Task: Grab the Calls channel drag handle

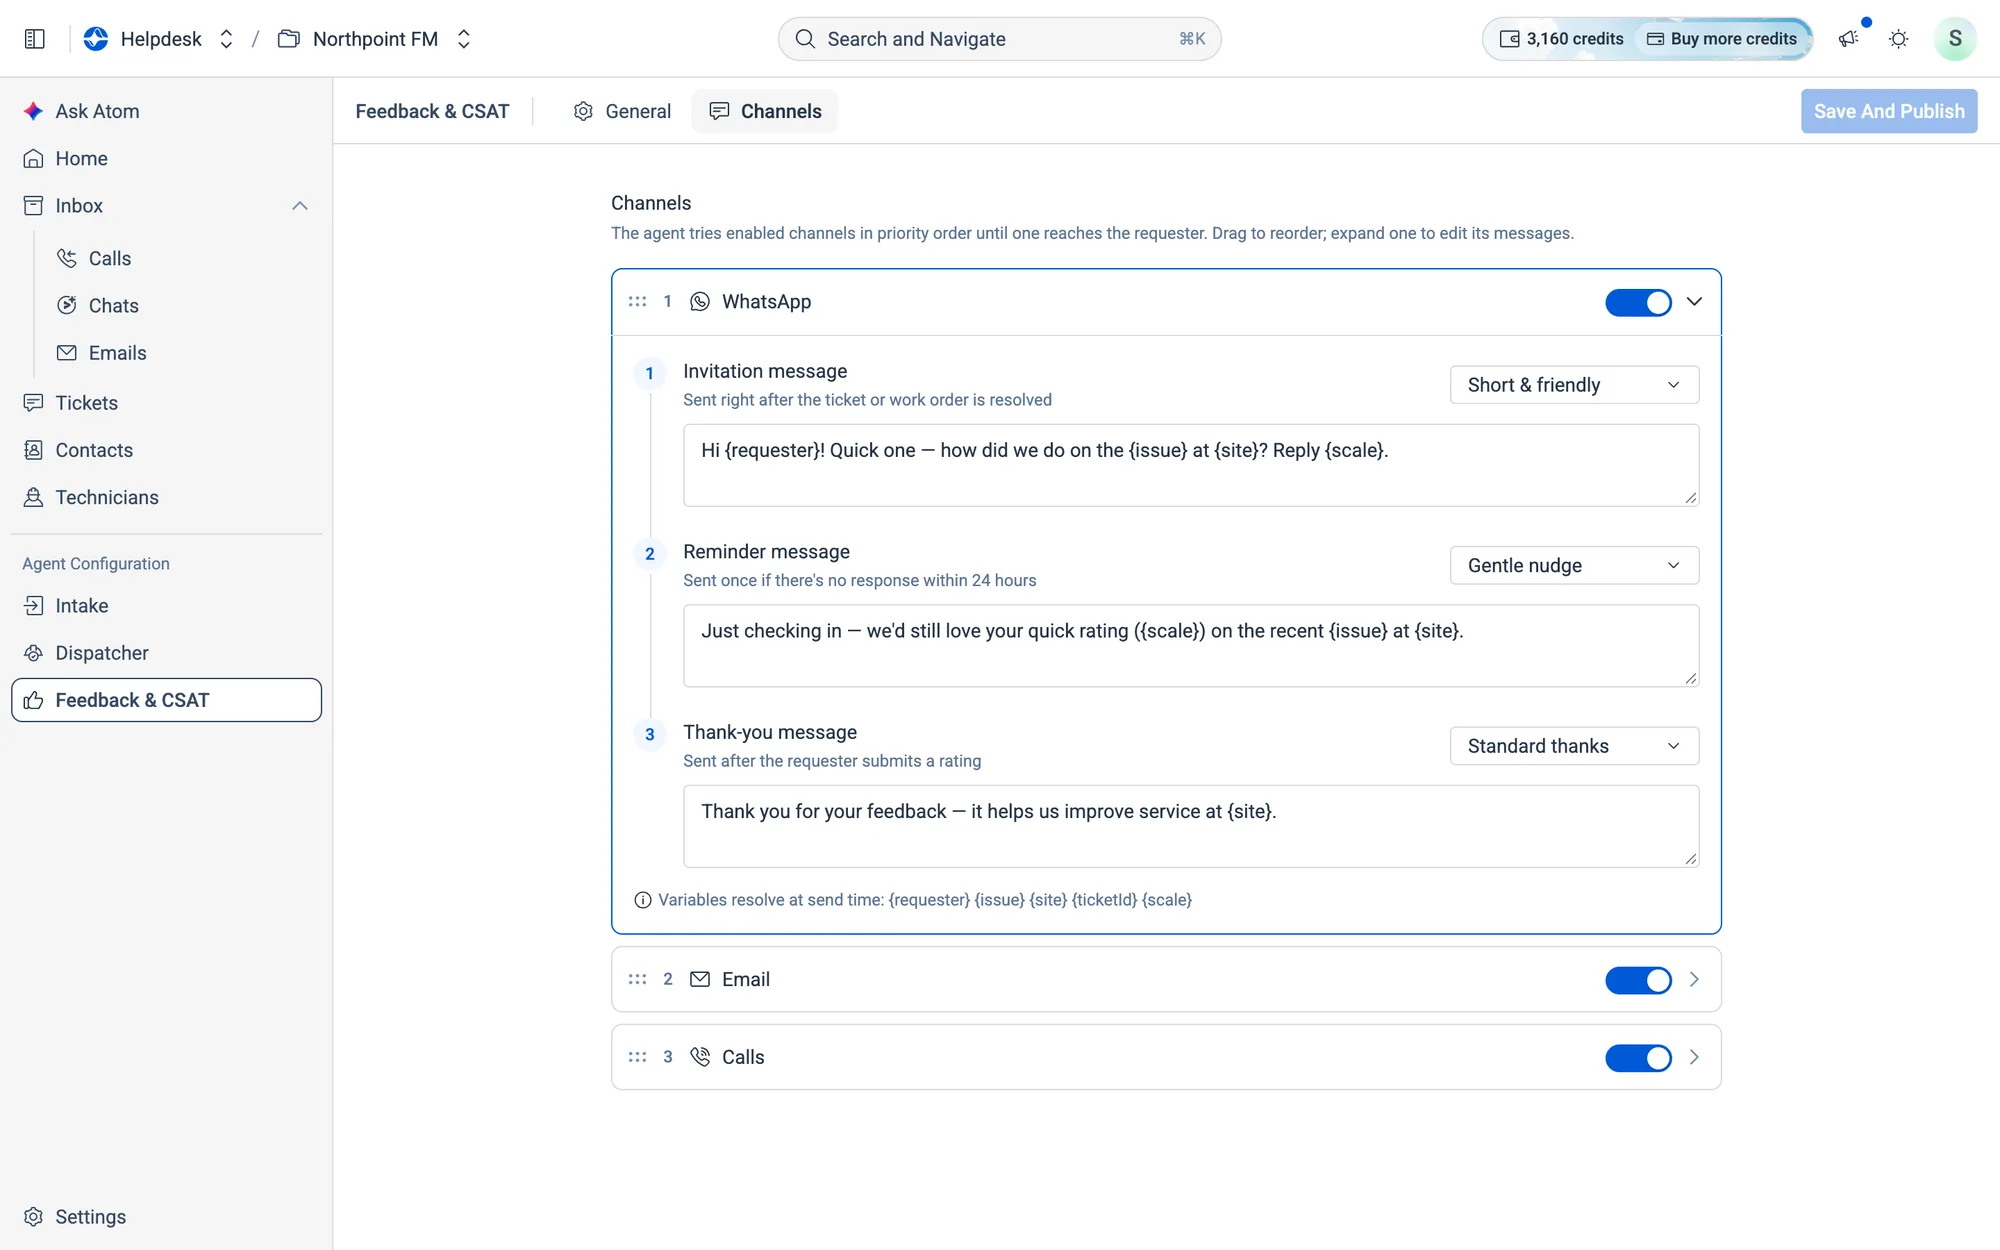Action: click(x=637, y=1057)
